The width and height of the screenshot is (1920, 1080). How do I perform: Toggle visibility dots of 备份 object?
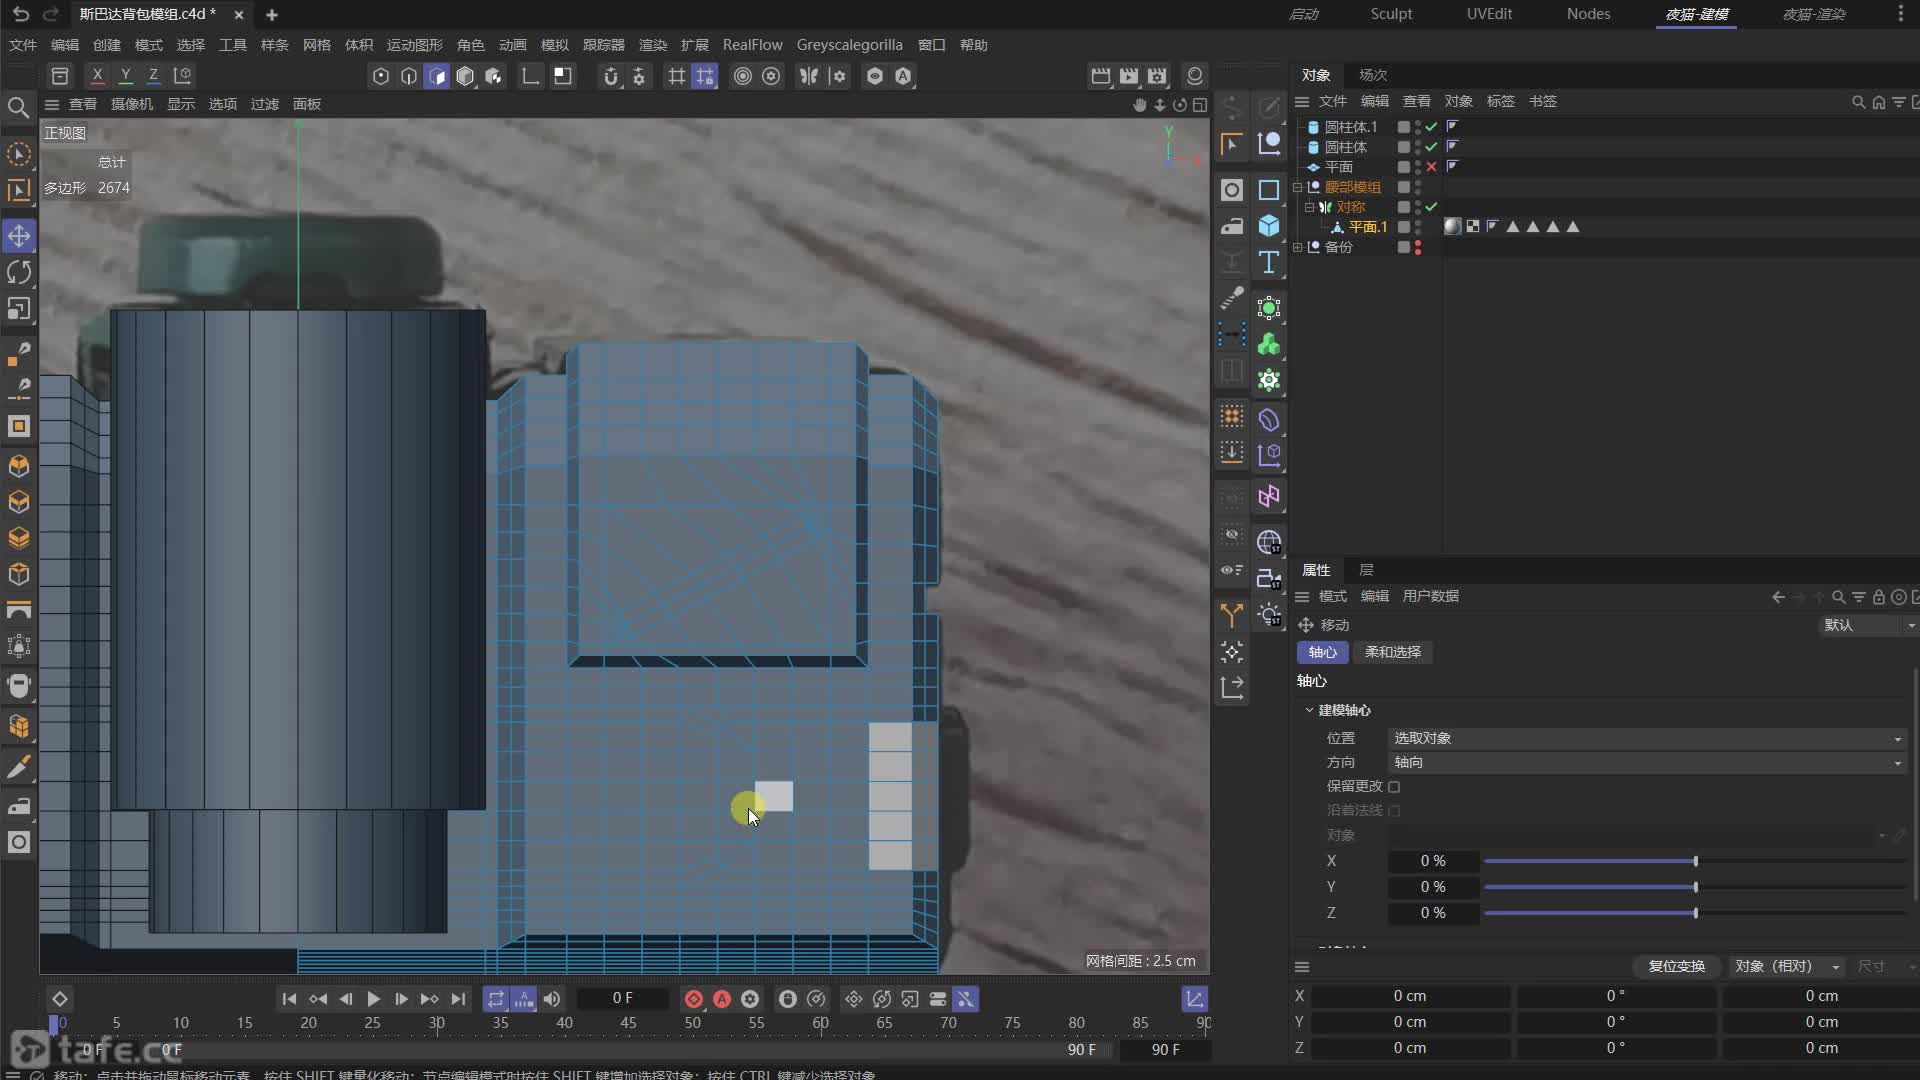[x=1418, y=247]
